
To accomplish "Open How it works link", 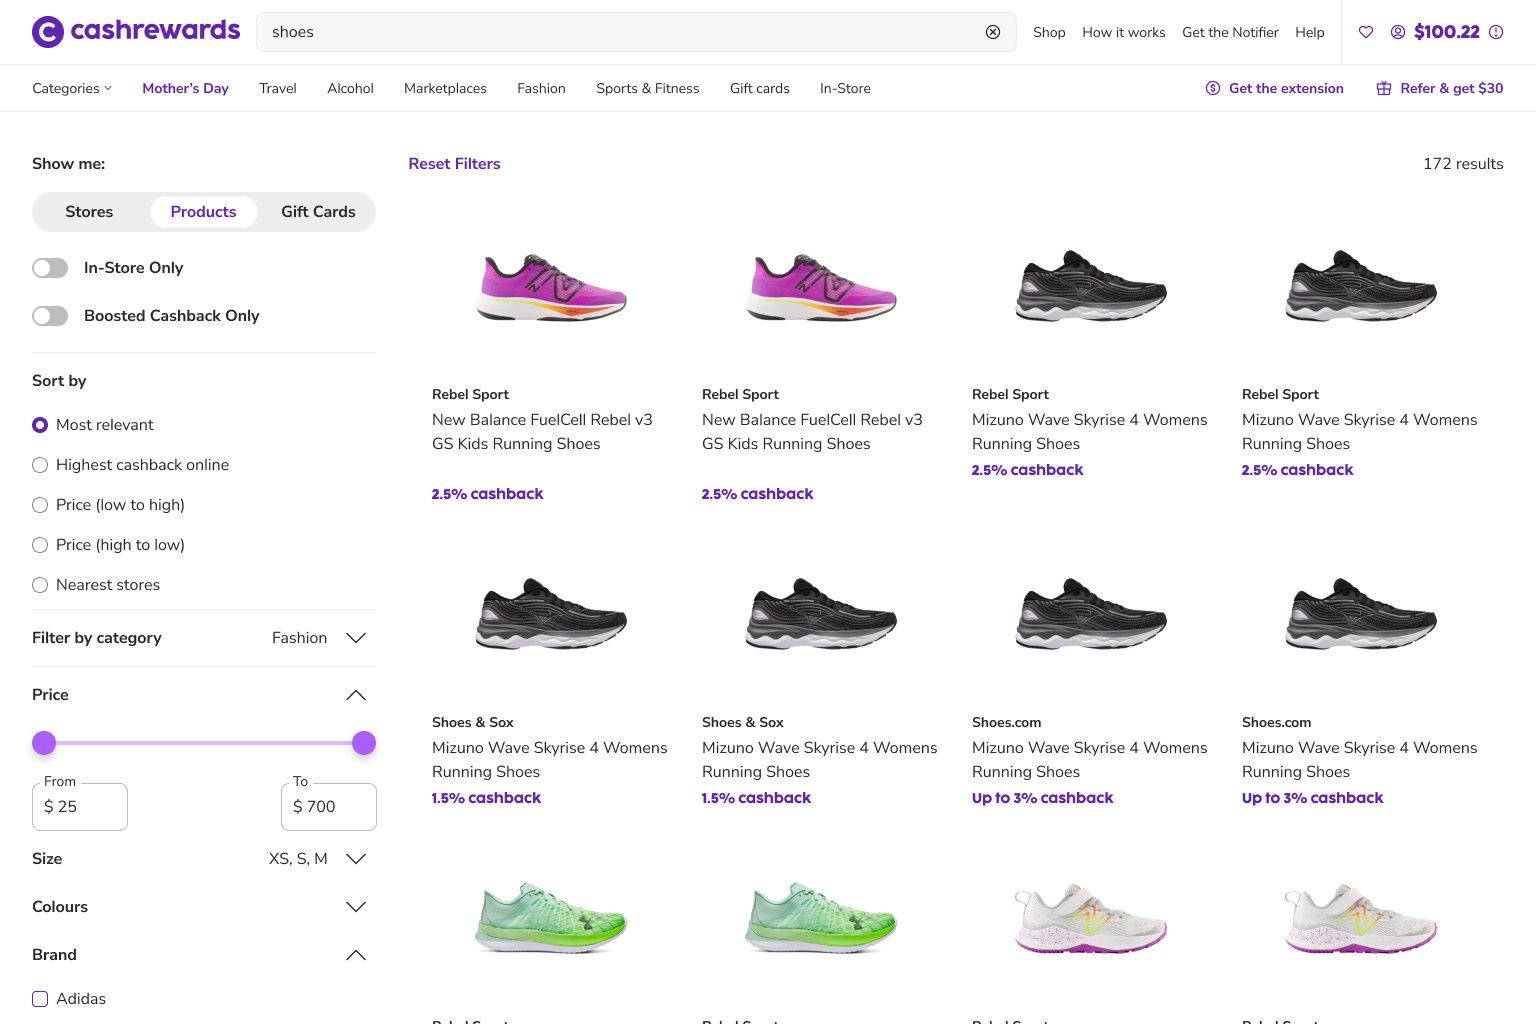I will [1124, 32].
